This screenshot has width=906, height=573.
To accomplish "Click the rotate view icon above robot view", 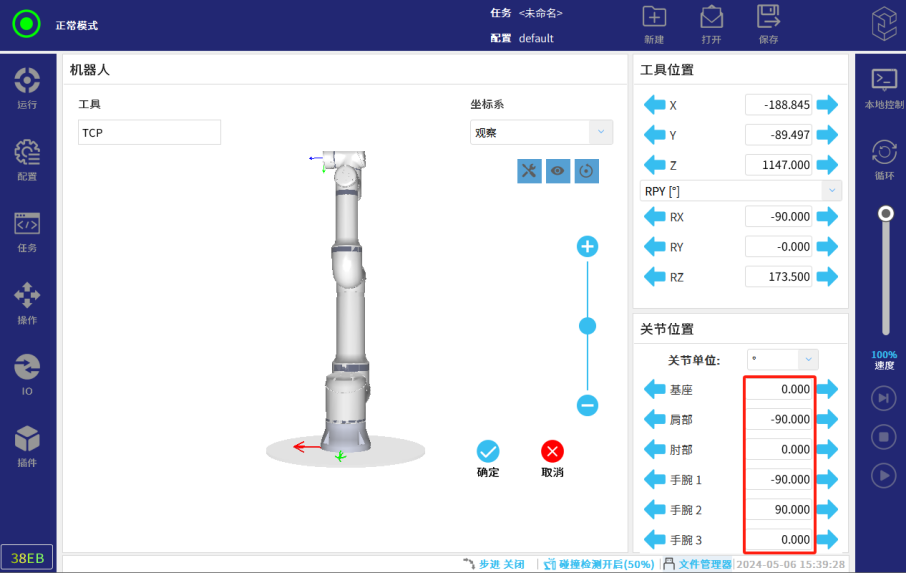I will click(587, 171).
